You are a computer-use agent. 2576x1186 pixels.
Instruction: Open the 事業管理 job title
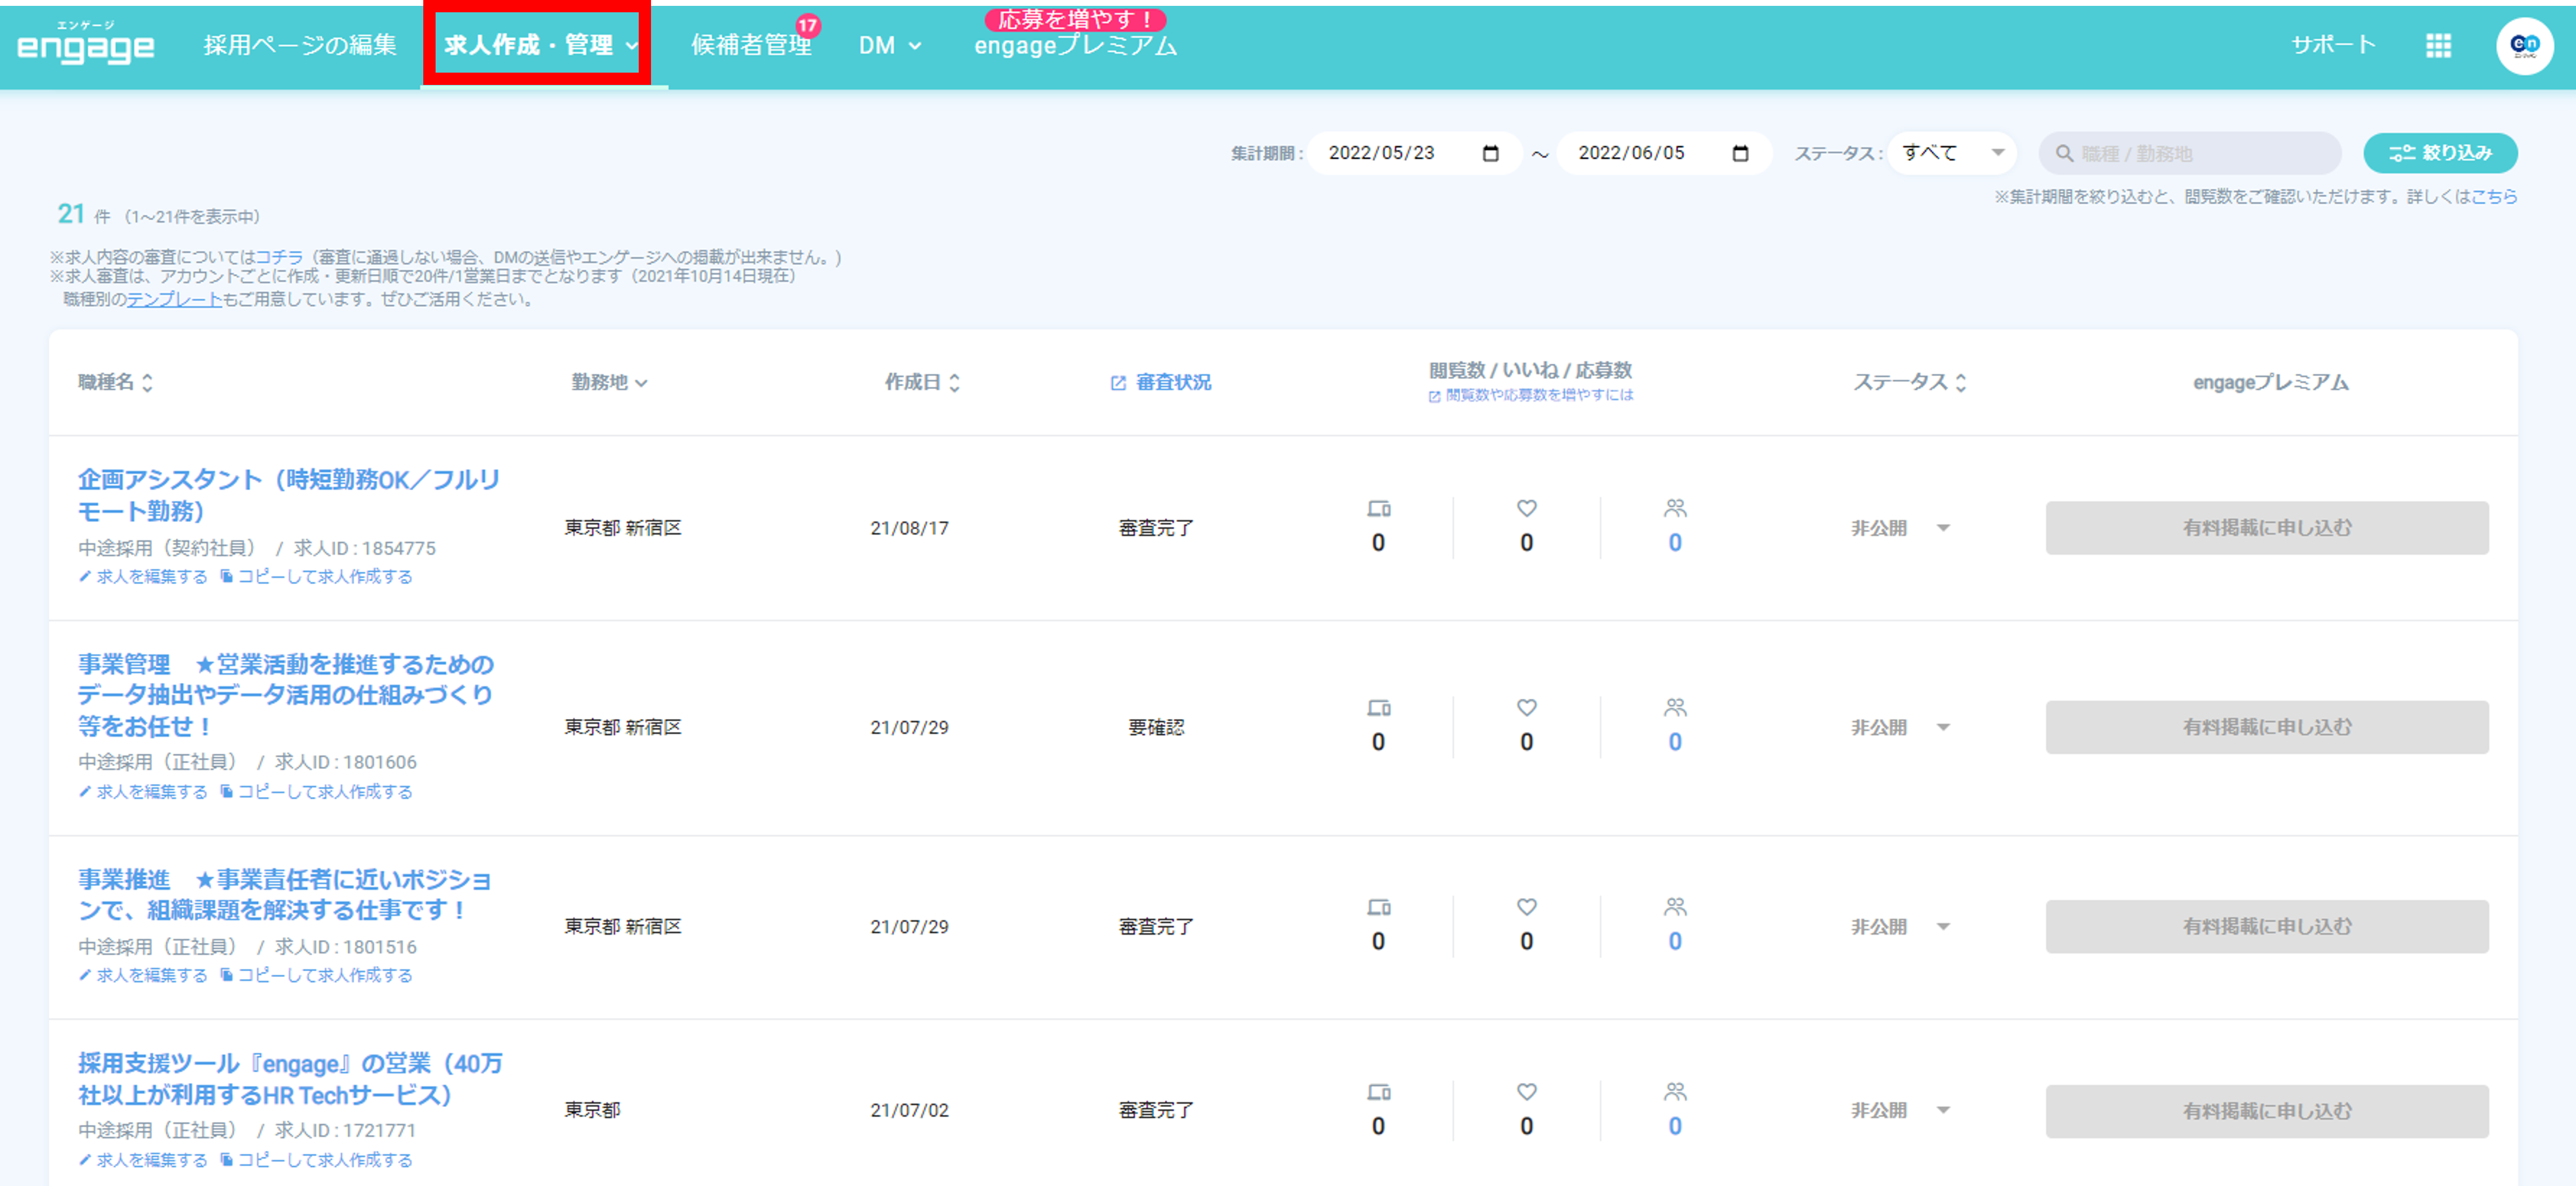286,695
